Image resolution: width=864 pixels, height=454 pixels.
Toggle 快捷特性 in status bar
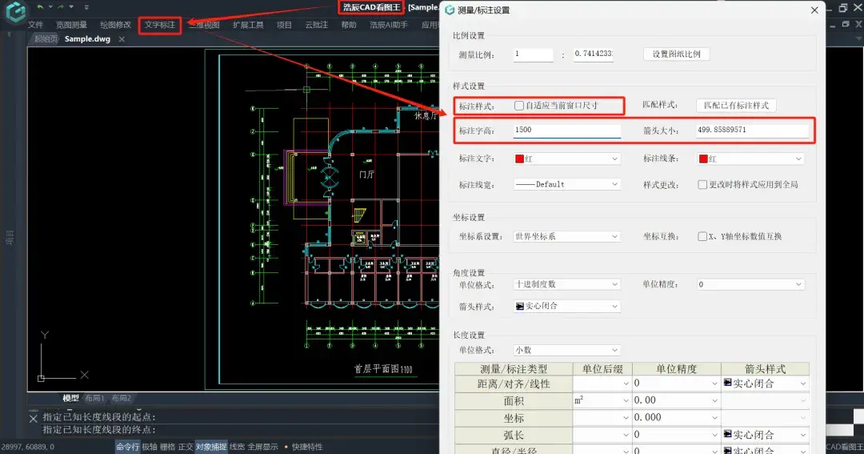tap(307, 447)
